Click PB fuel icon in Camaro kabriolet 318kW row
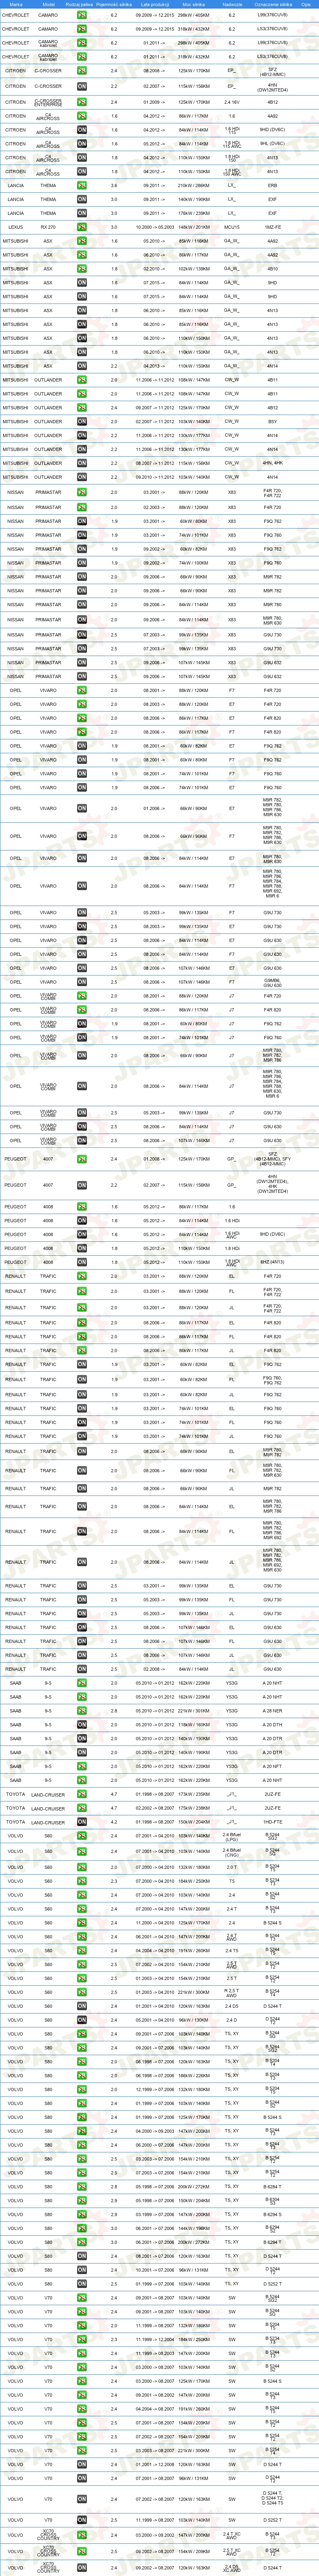319x2576 pixels. coord(82,57)
